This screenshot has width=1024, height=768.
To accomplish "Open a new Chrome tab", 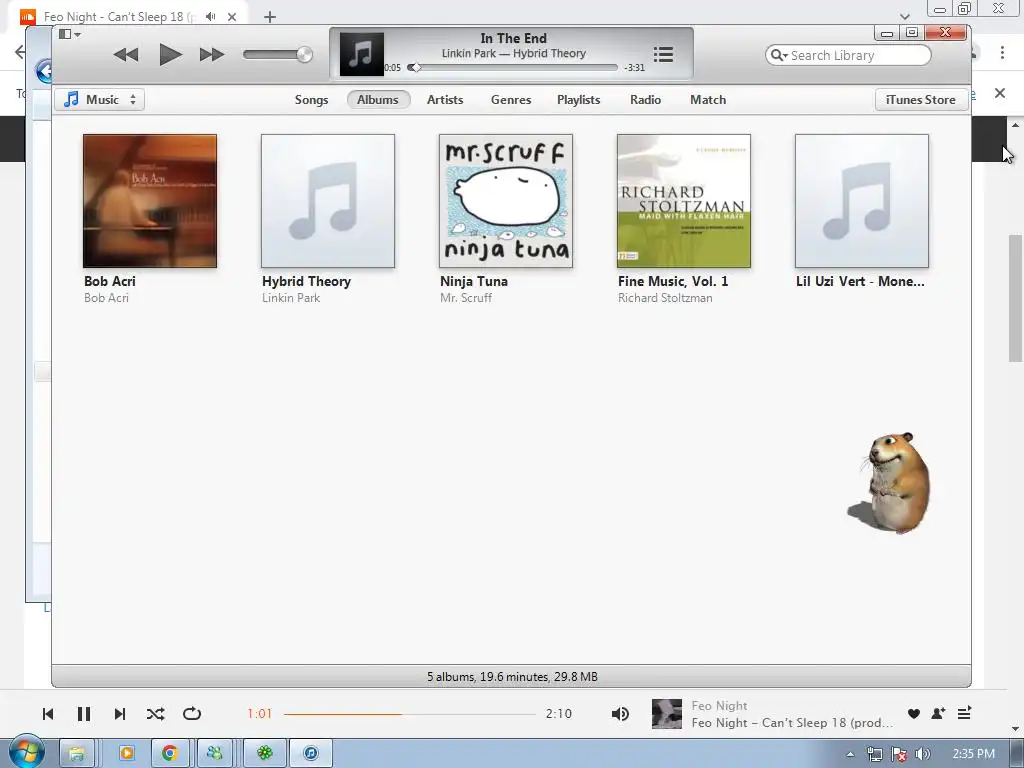I will [x=270, y=17].
